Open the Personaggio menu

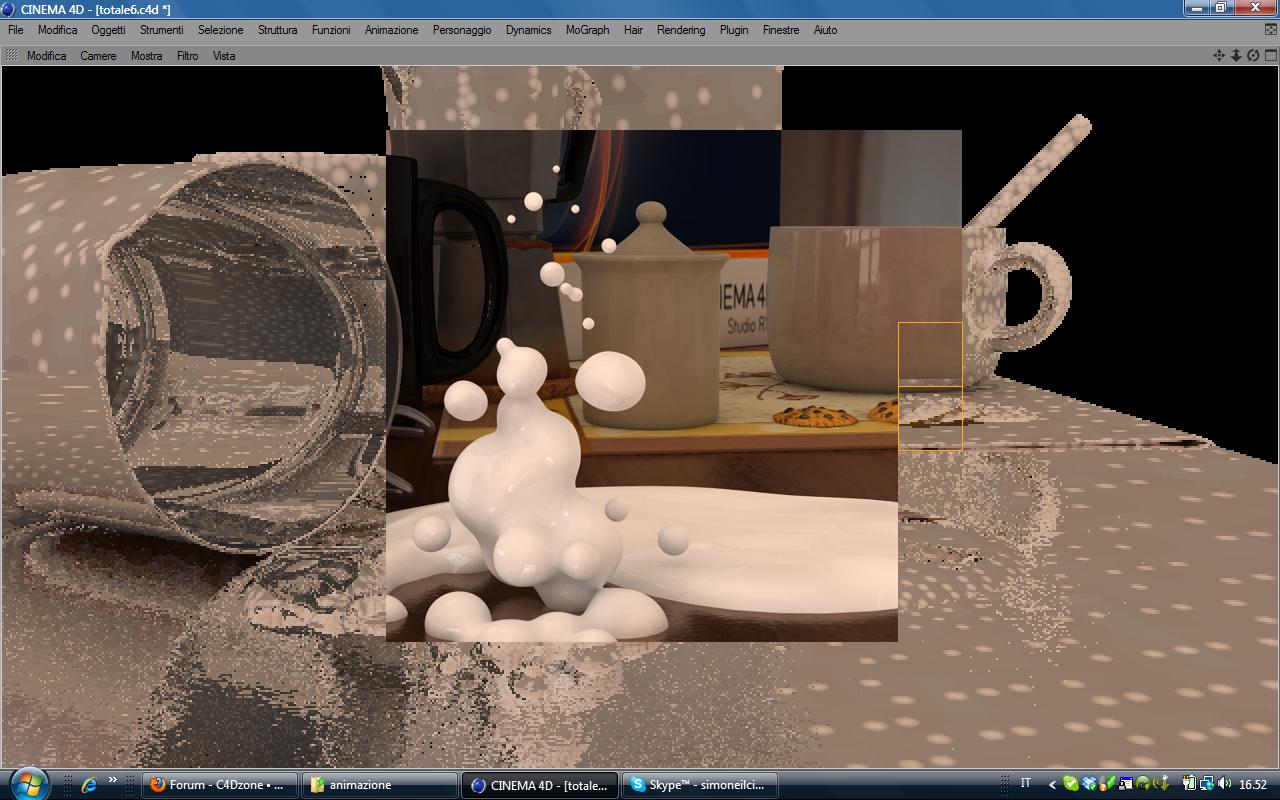coord(462,30)
